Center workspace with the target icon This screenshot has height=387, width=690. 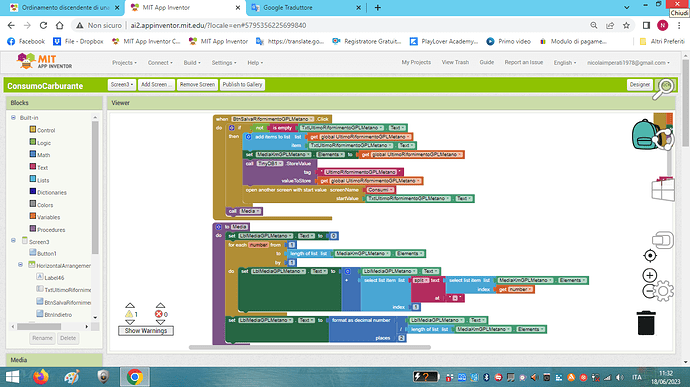[x=650, y=255]
